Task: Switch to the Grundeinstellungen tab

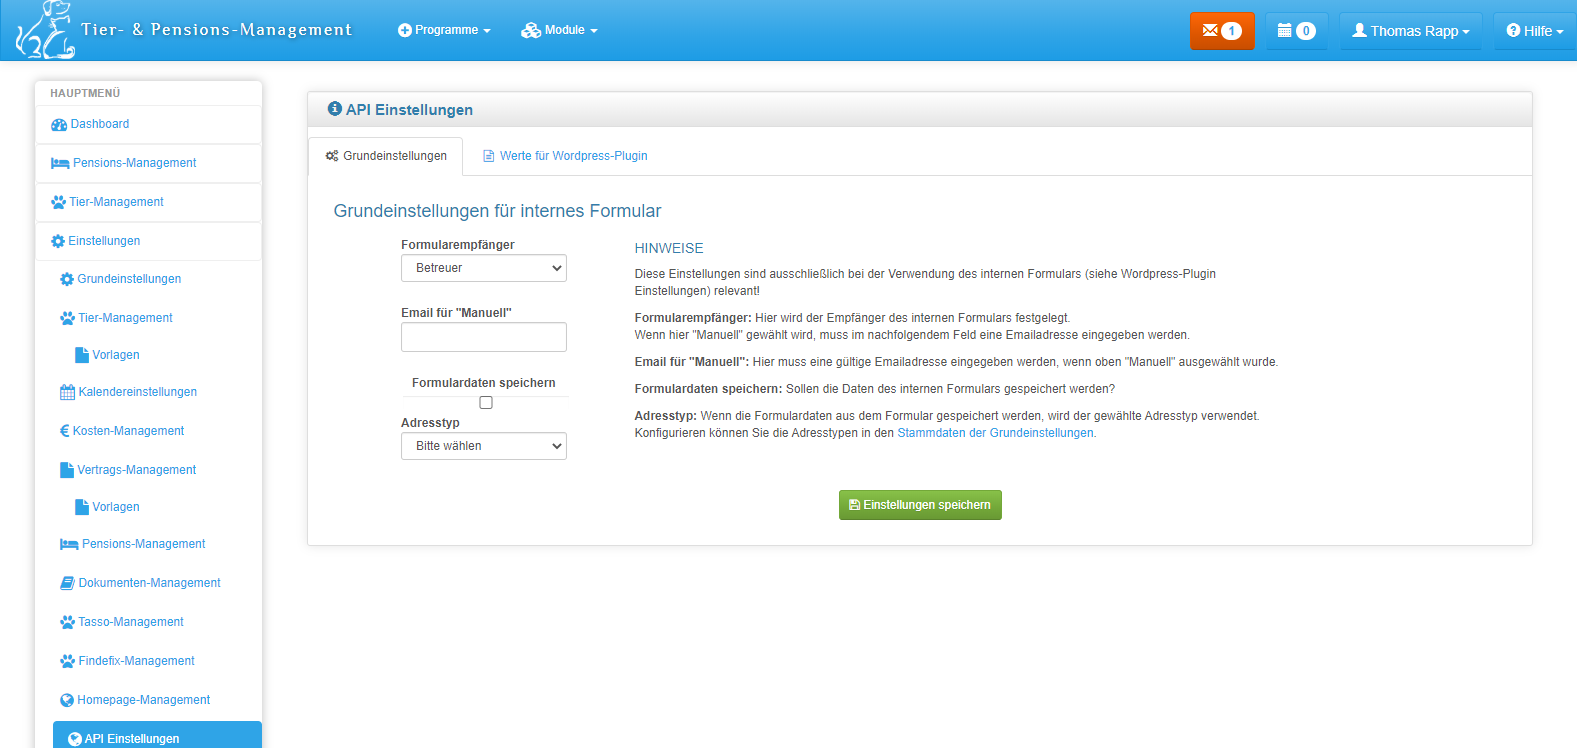Action: pos(386,156)
